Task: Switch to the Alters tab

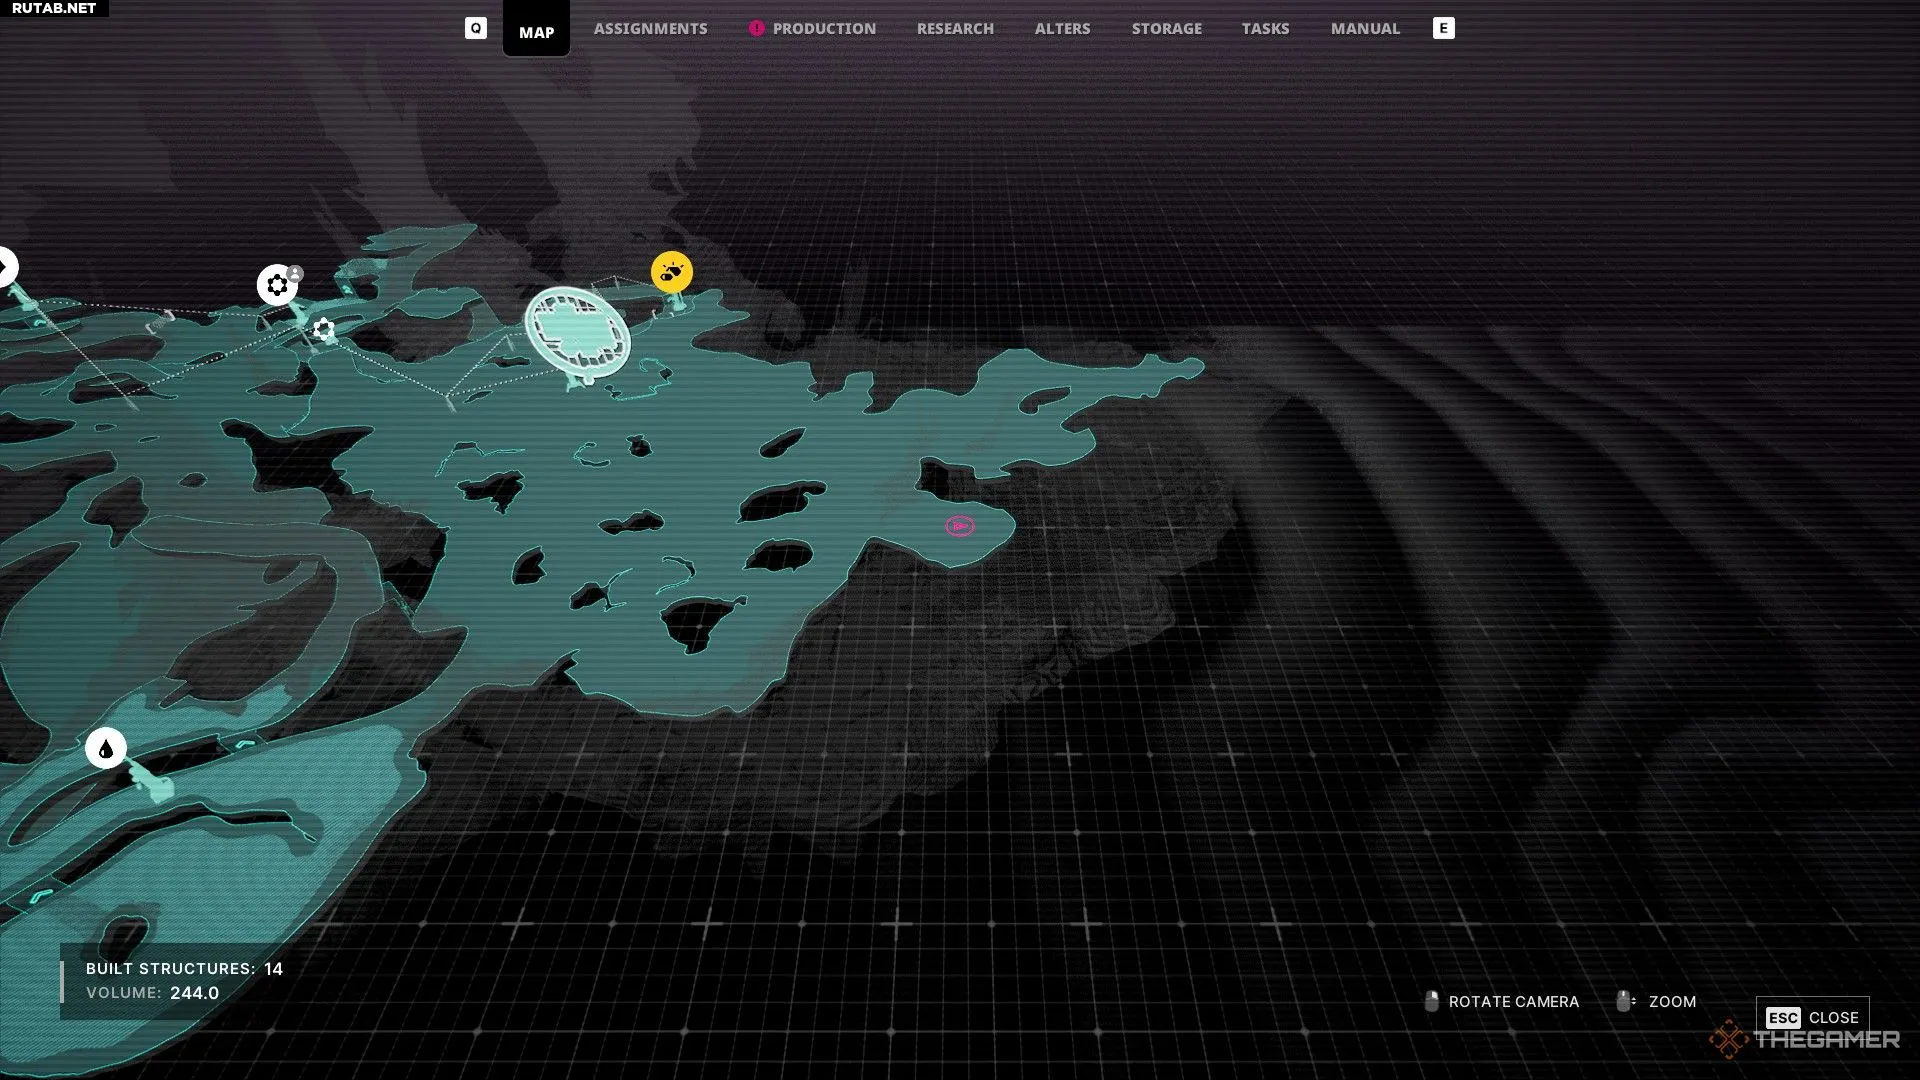Action: pos(1062,29)
